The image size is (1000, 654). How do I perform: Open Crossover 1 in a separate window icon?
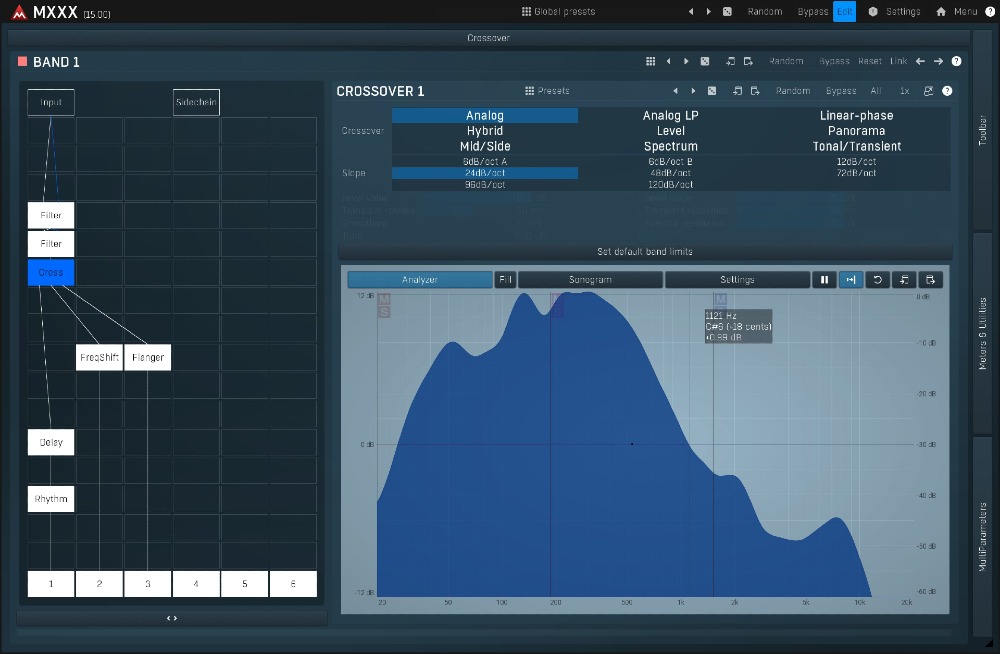point(928,91)
